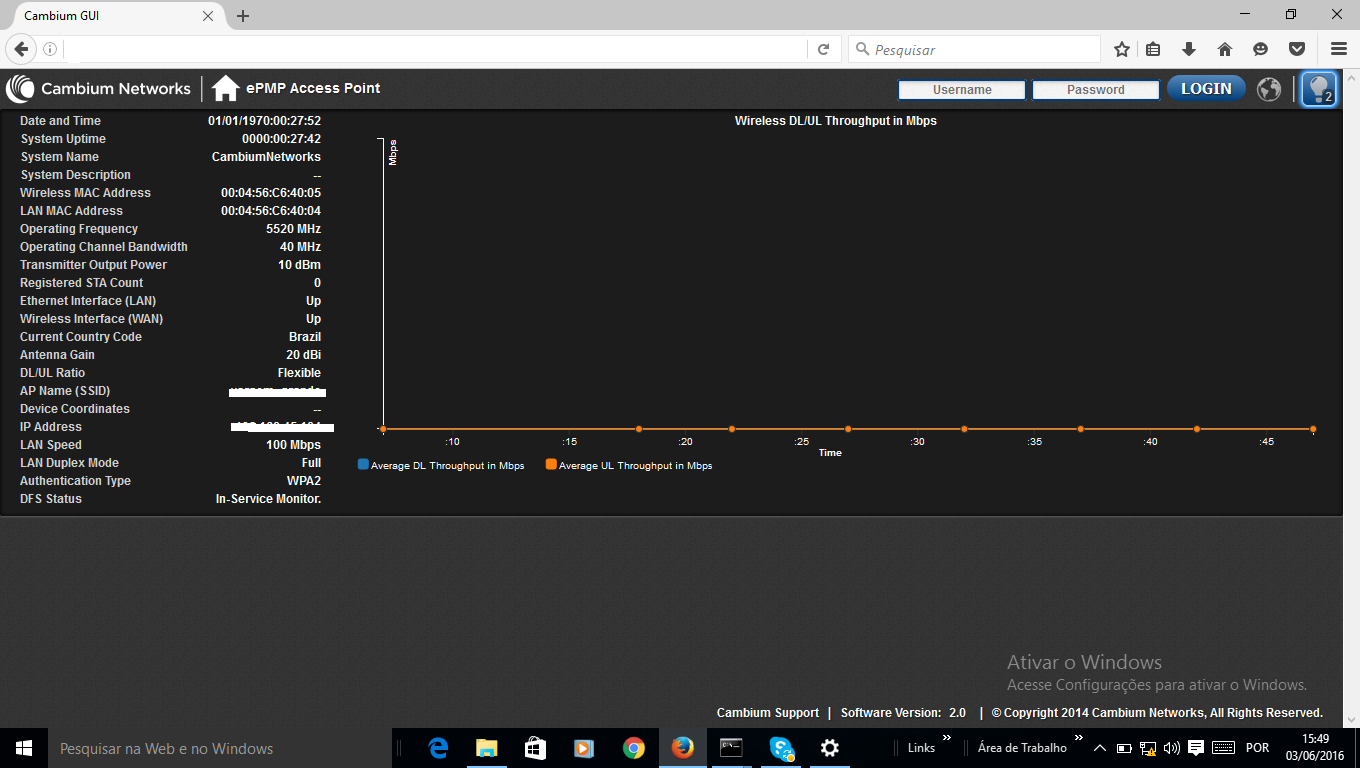
Task: Click the Cambium Networks logo
Action: coord(98,89)
